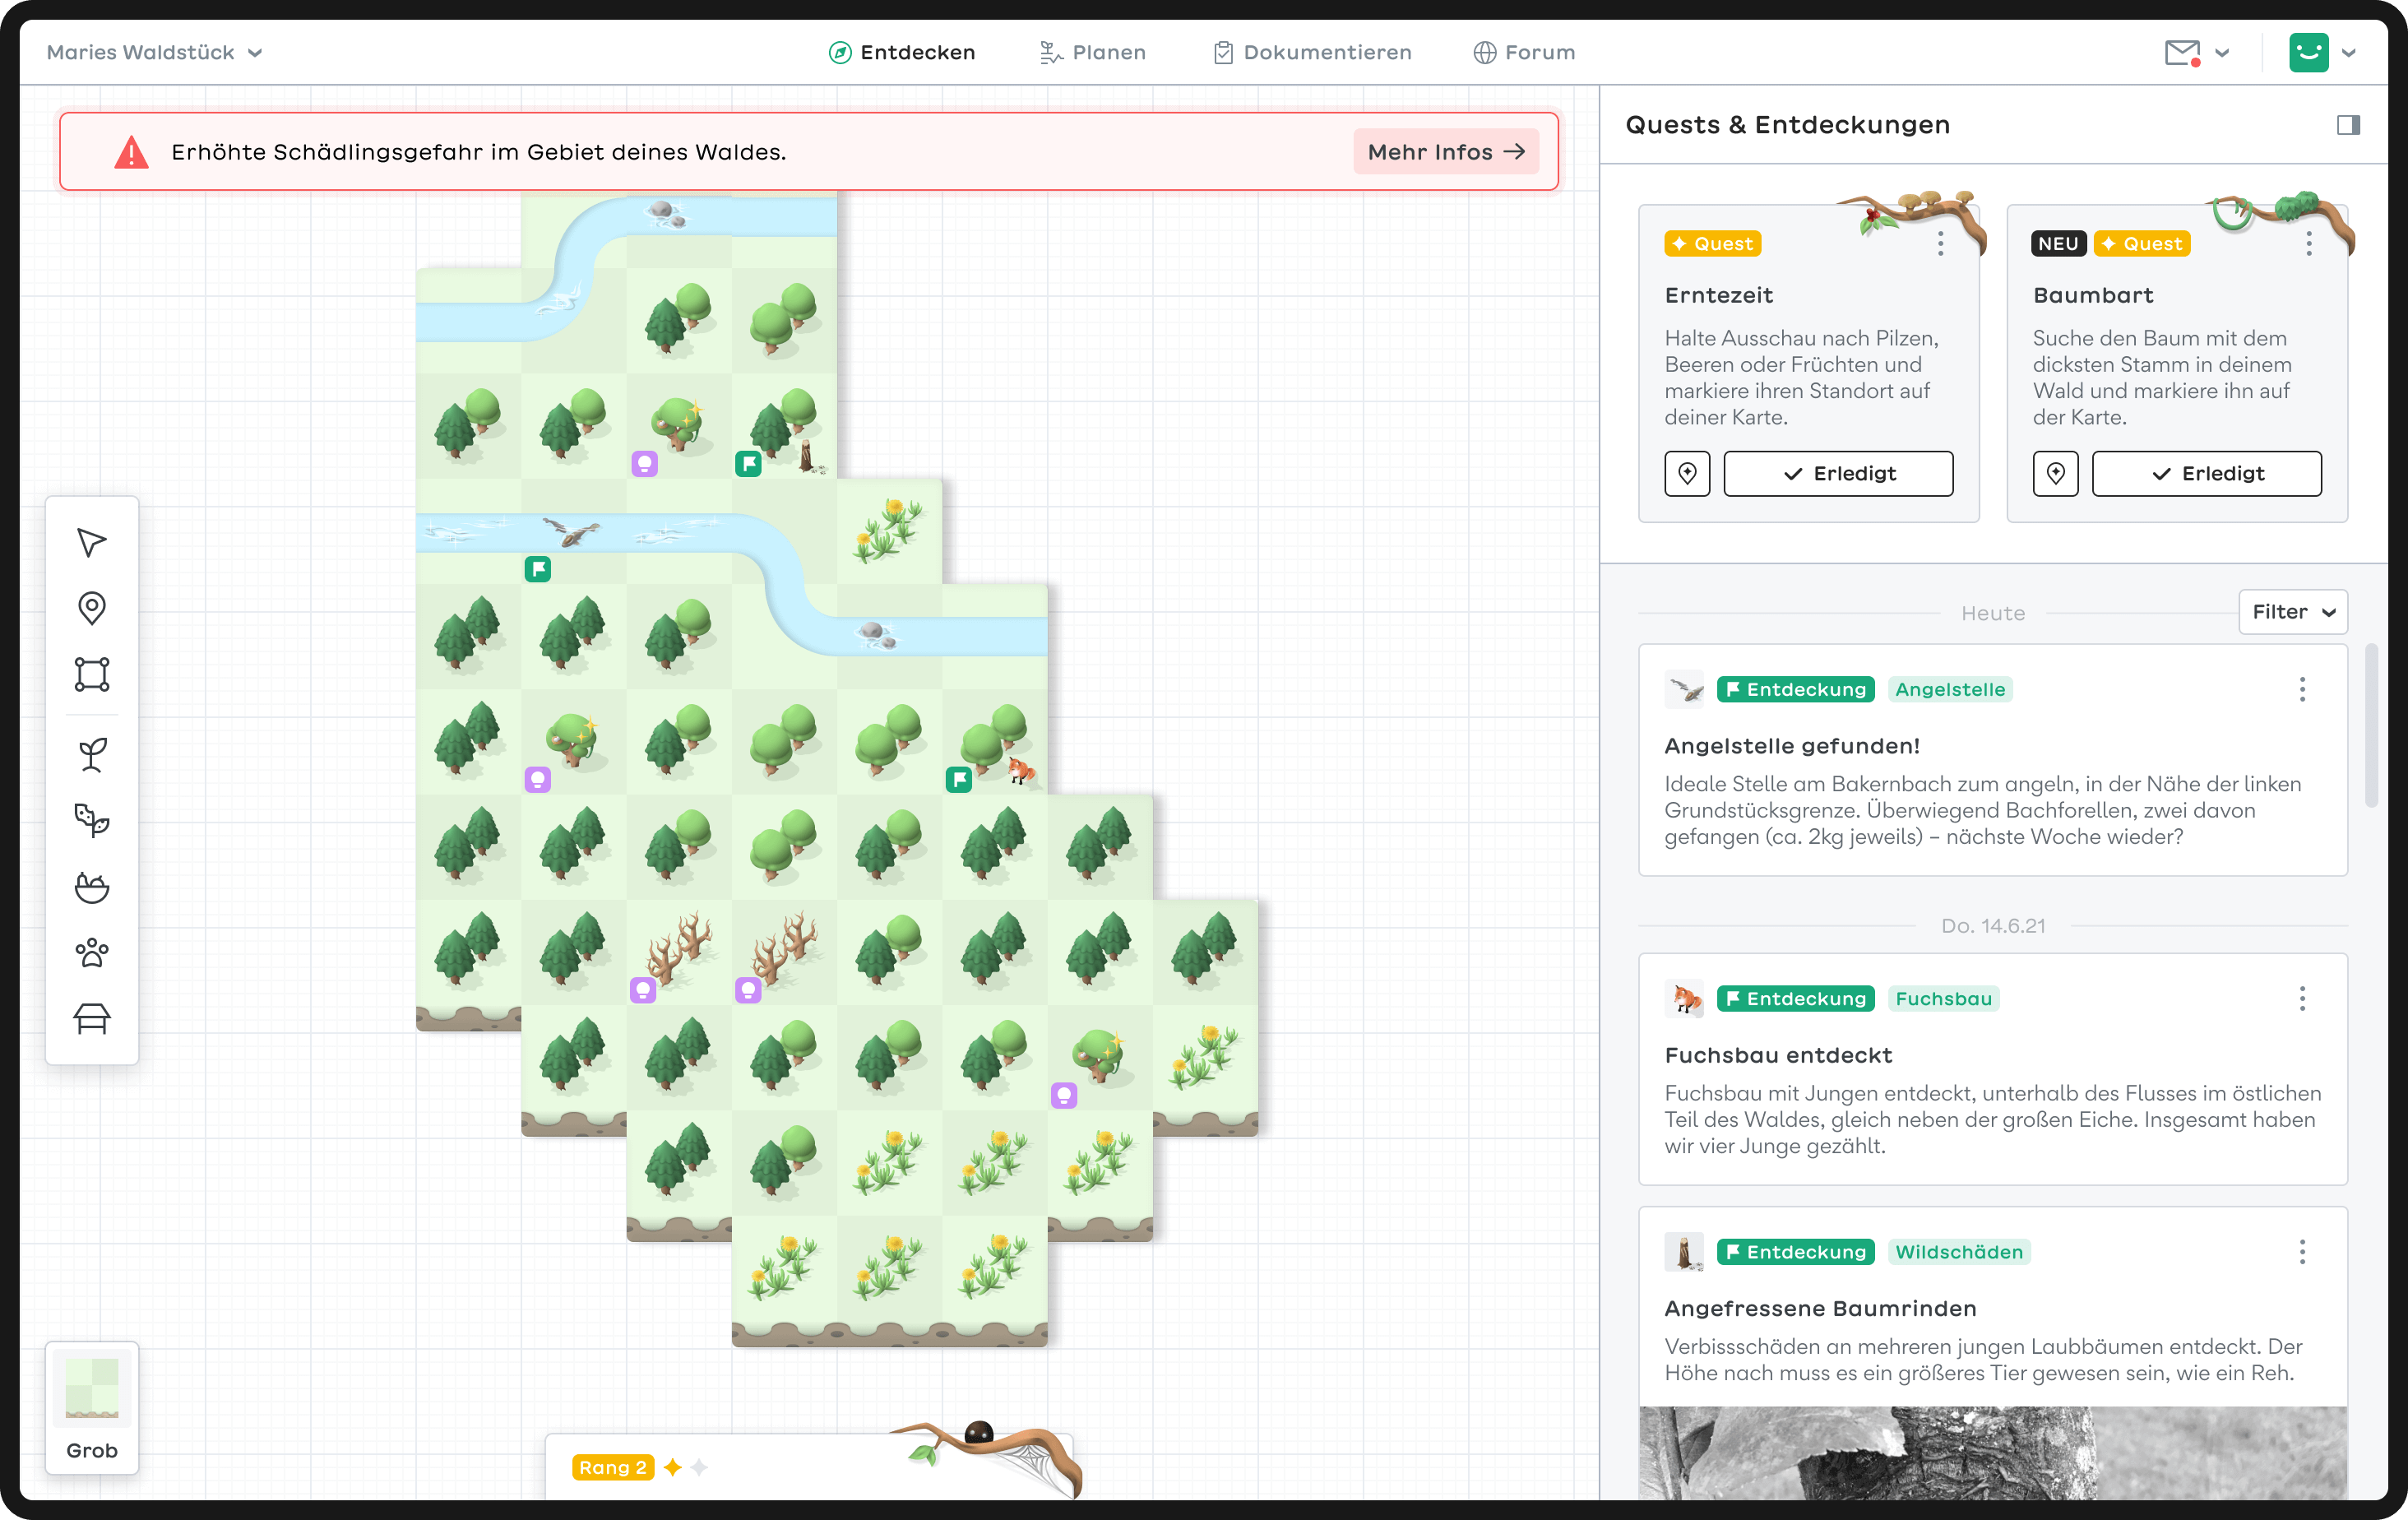Click the Angelstelle tag
This screenshot has width=2408, height=1520.
coord(1950,689)
